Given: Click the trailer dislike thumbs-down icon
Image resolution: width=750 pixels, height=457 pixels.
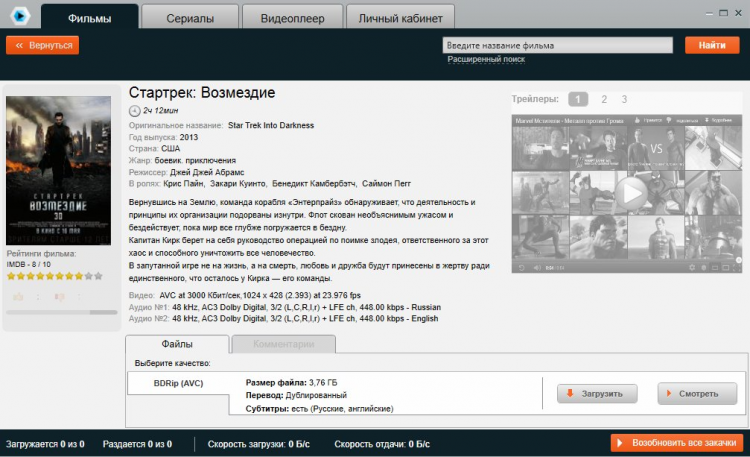Looking at the screenshot, I should click(669, 120).
